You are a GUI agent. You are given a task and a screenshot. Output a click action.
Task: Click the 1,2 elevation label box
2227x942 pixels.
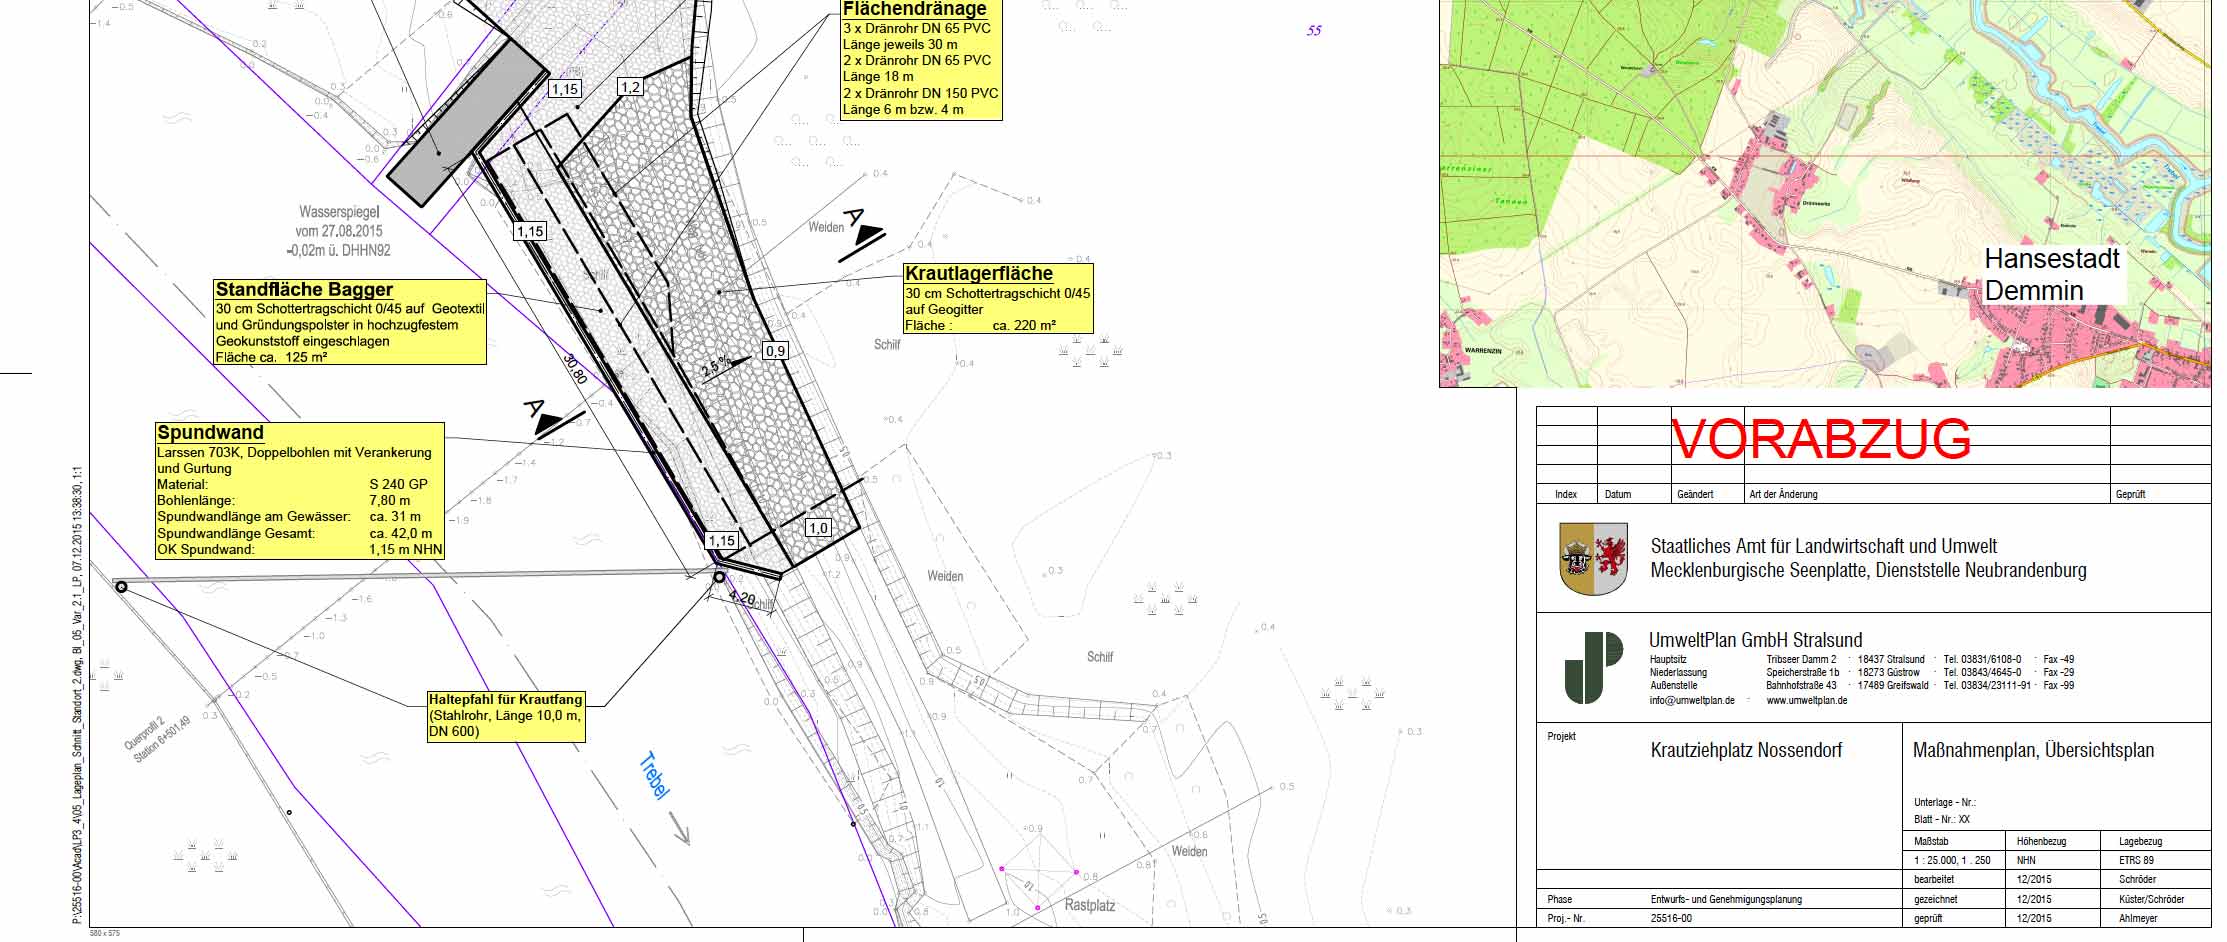tap(630, 87)
